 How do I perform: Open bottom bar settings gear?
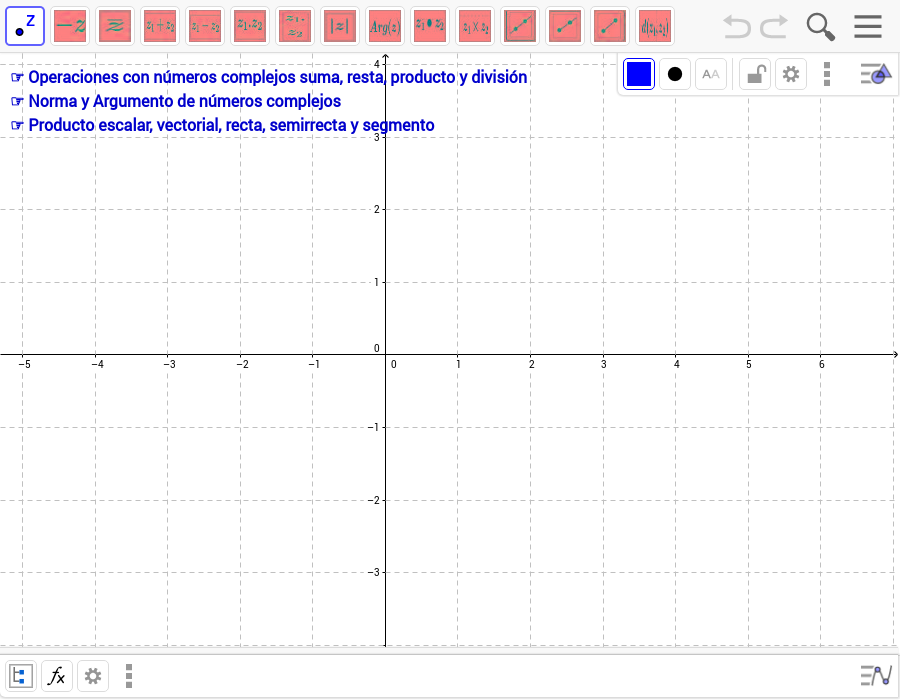pos(93,676)
